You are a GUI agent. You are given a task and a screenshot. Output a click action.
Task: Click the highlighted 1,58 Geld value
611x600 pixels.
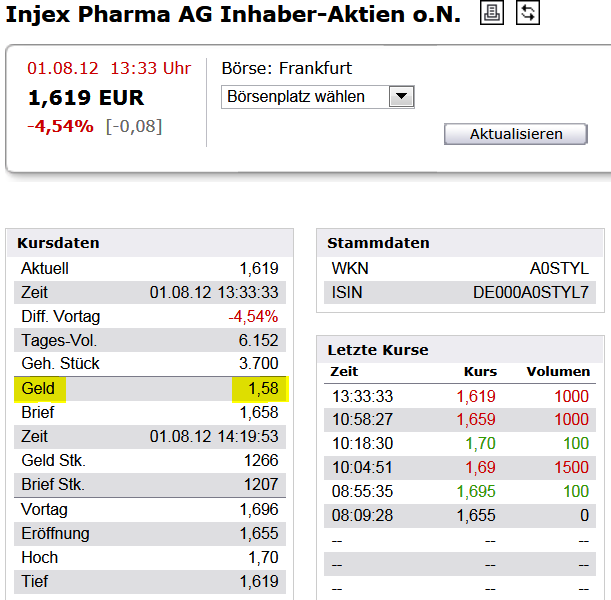[260, 389]
